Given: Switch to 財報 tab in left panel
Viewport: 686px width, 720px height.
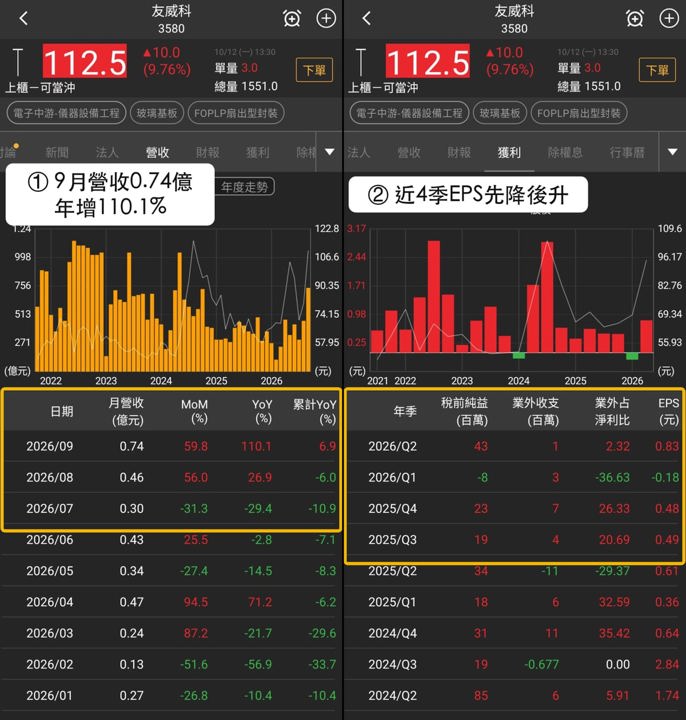Looking at the screenshot, I should (x=208, y=152).
